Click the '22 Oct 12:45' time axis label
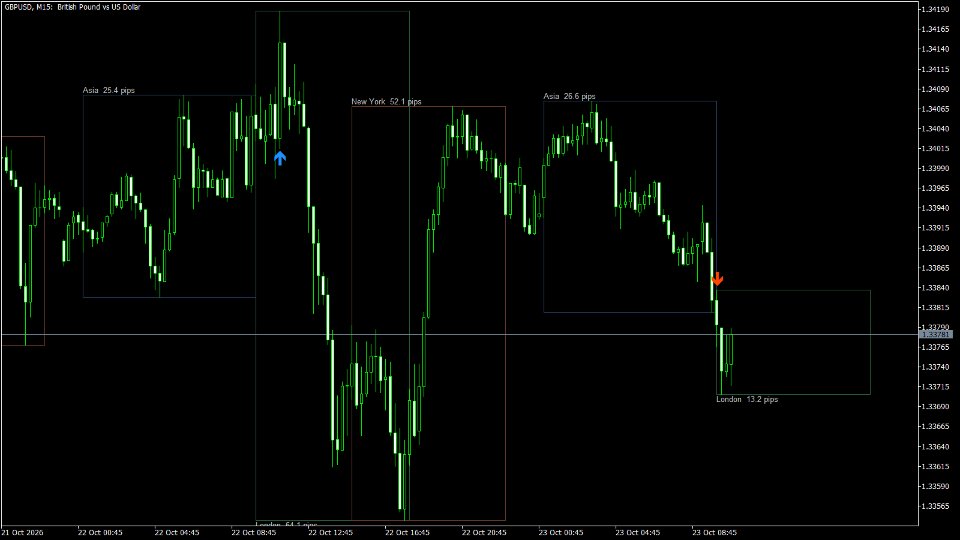The width and height of the screenshot is (960, 540). tap(331, 533)
